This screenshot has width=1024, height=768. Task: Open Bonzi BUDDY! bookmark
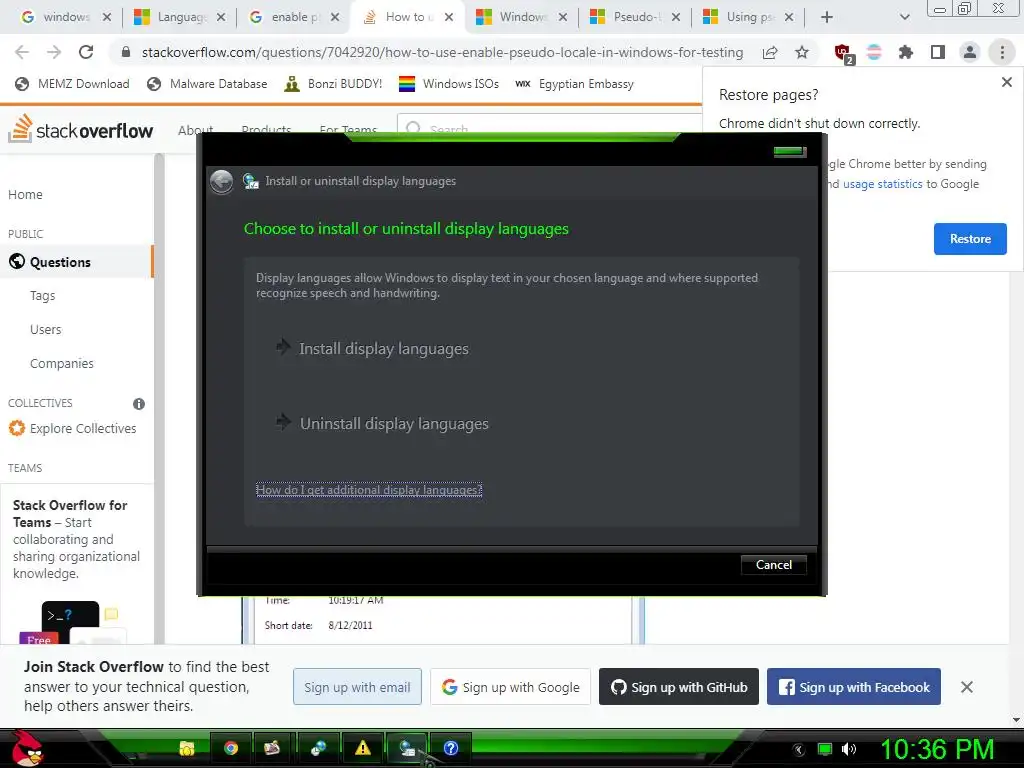coord(333,84)
